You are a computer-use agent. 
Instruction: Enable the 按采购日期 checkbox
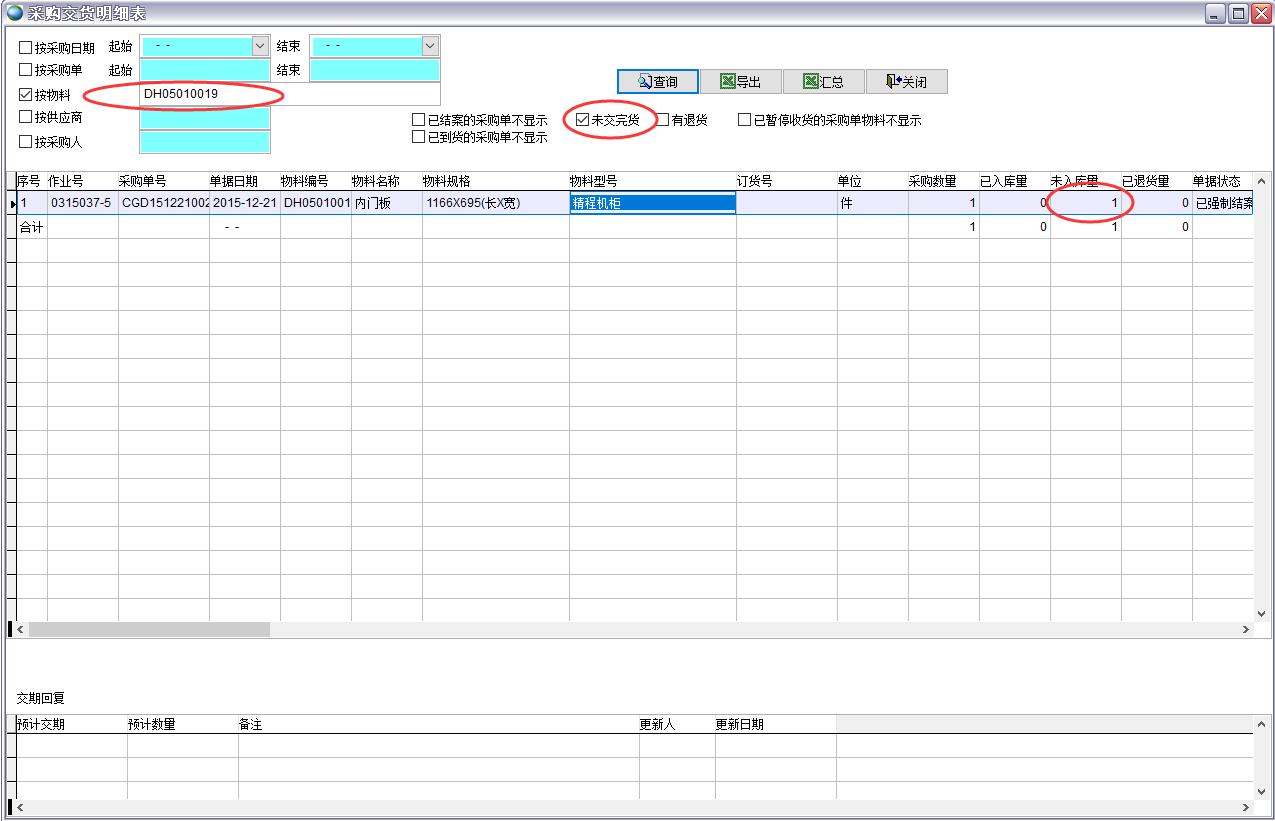(x=26, y=47)
